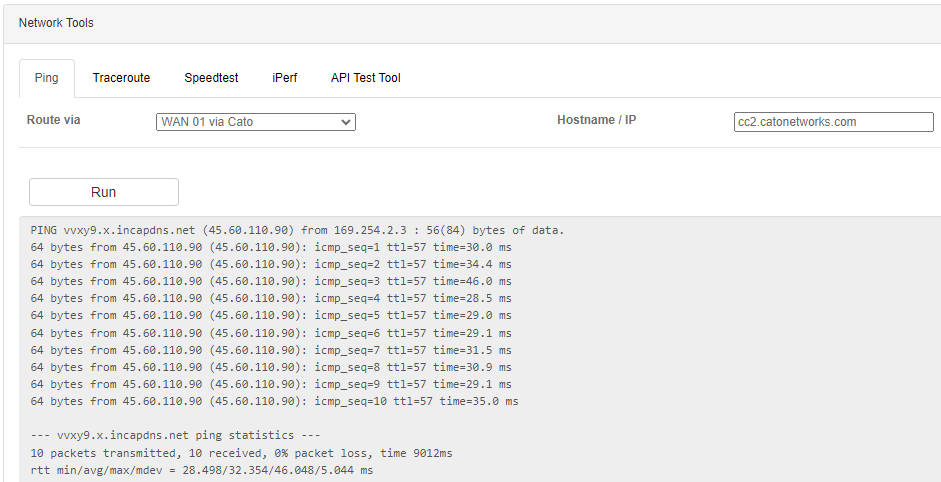The height and width of the screenshot is (482, 941).
Task: Click the 10 packets transmitted summary line
Action: click(241, 453)
